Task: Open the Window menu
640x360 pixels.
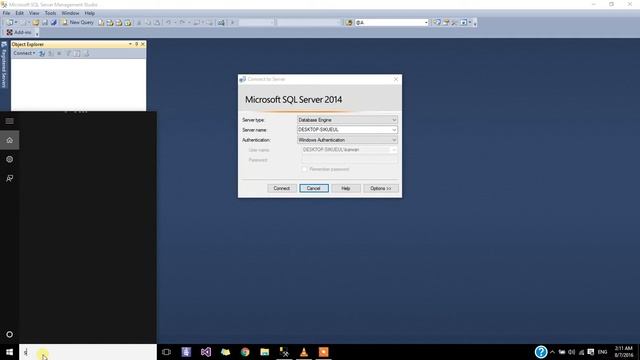Action: pyautogui.click(x=70, y=13)
